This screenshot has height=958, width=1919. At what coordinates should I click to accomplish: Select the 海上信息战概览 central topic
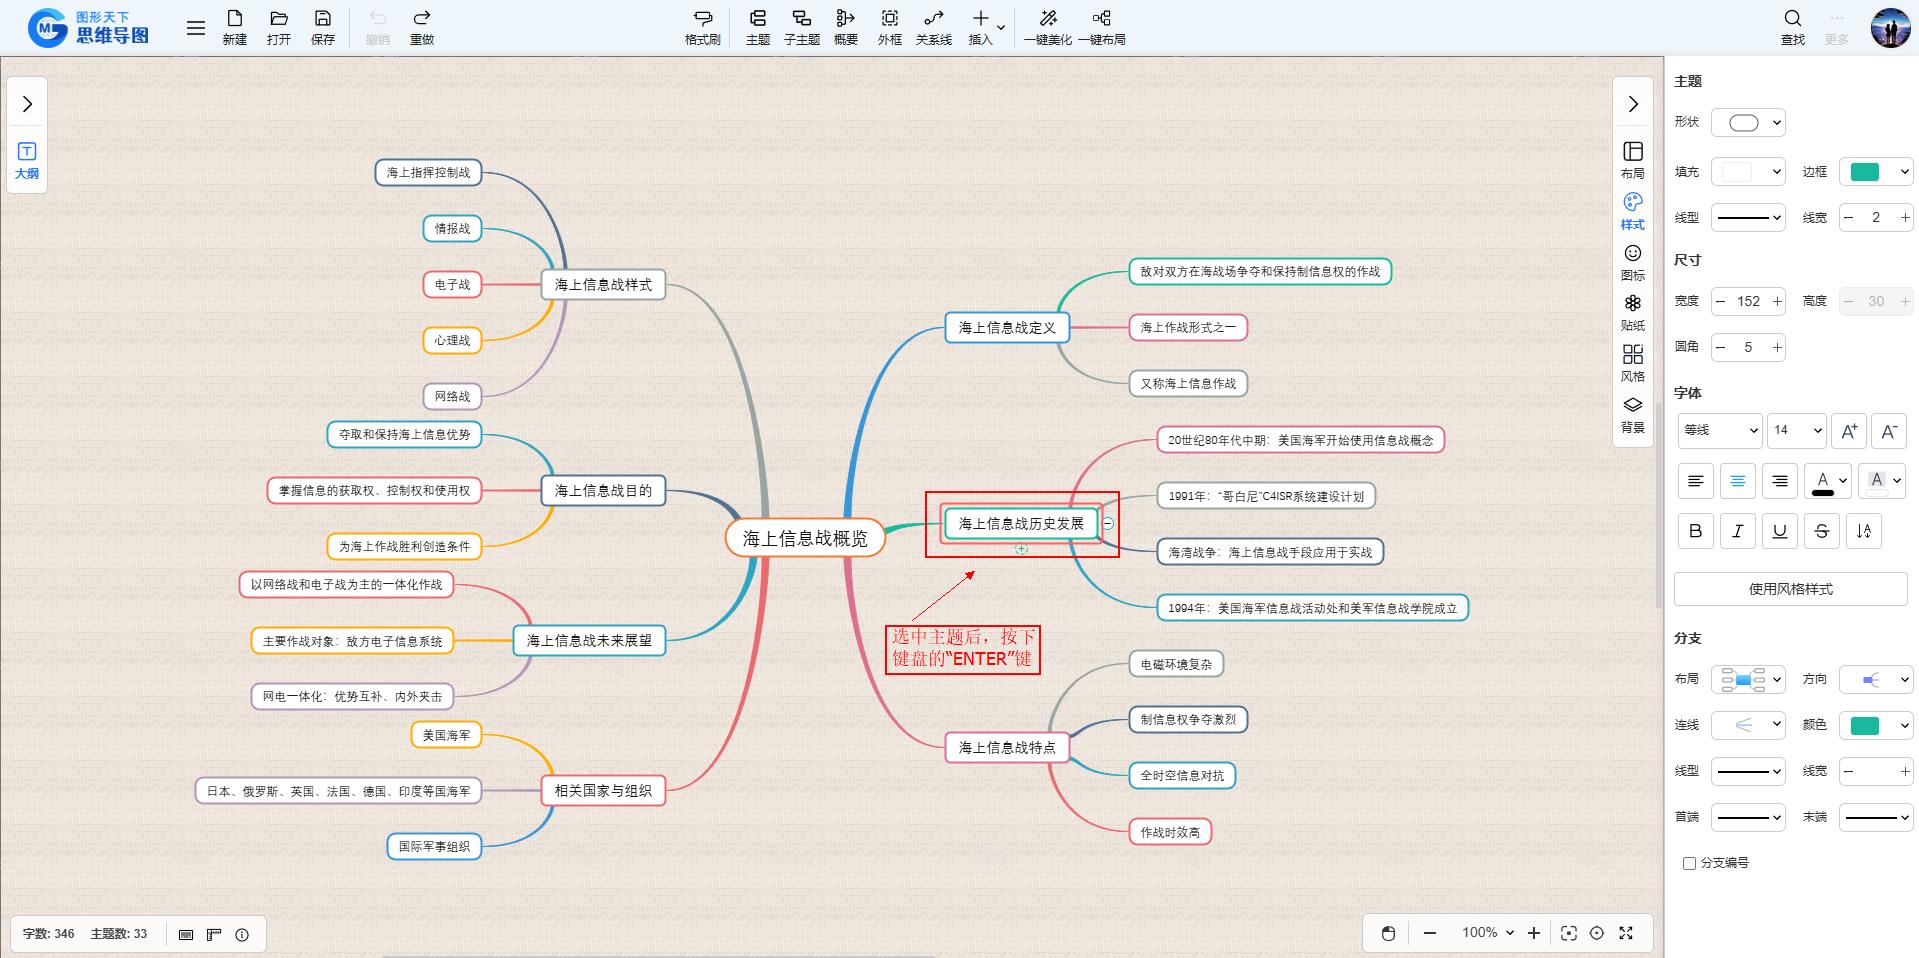(x=805, y=538)
